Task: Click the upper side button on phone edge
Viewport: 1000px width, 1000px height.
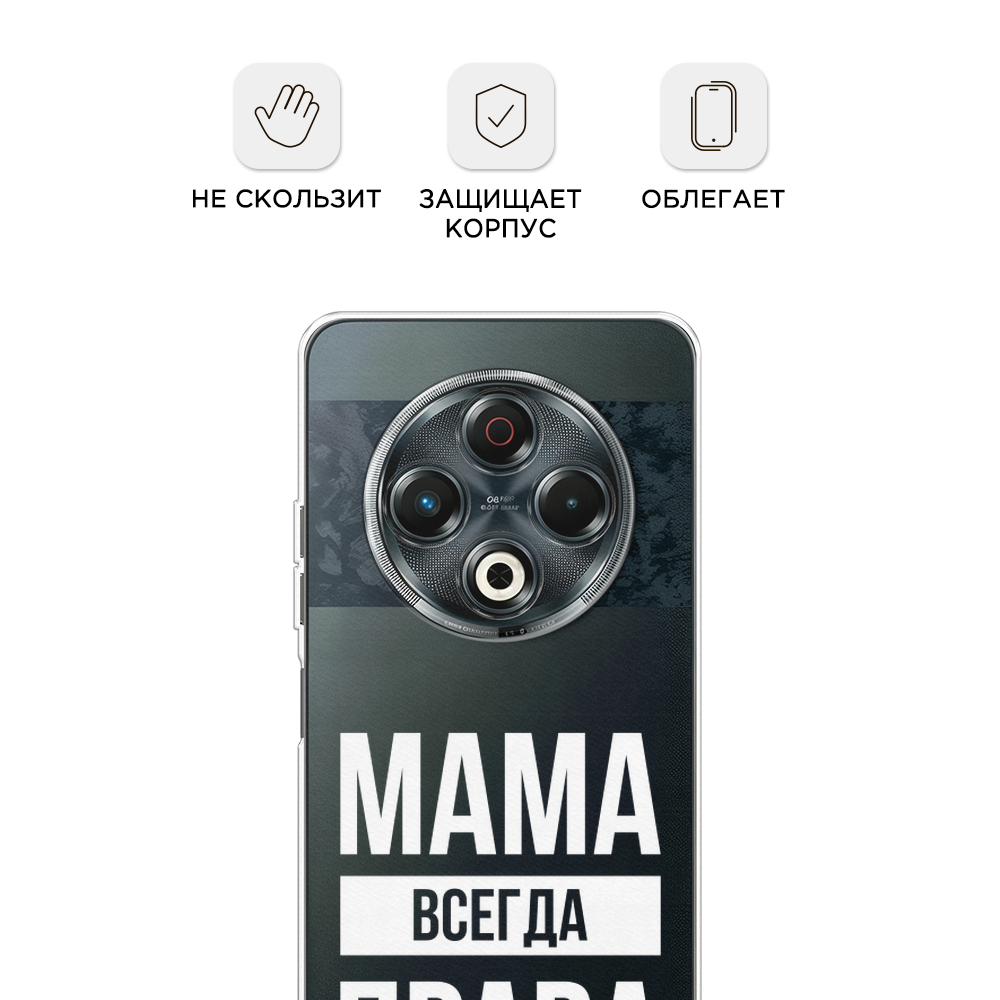Action: point(298,532)
